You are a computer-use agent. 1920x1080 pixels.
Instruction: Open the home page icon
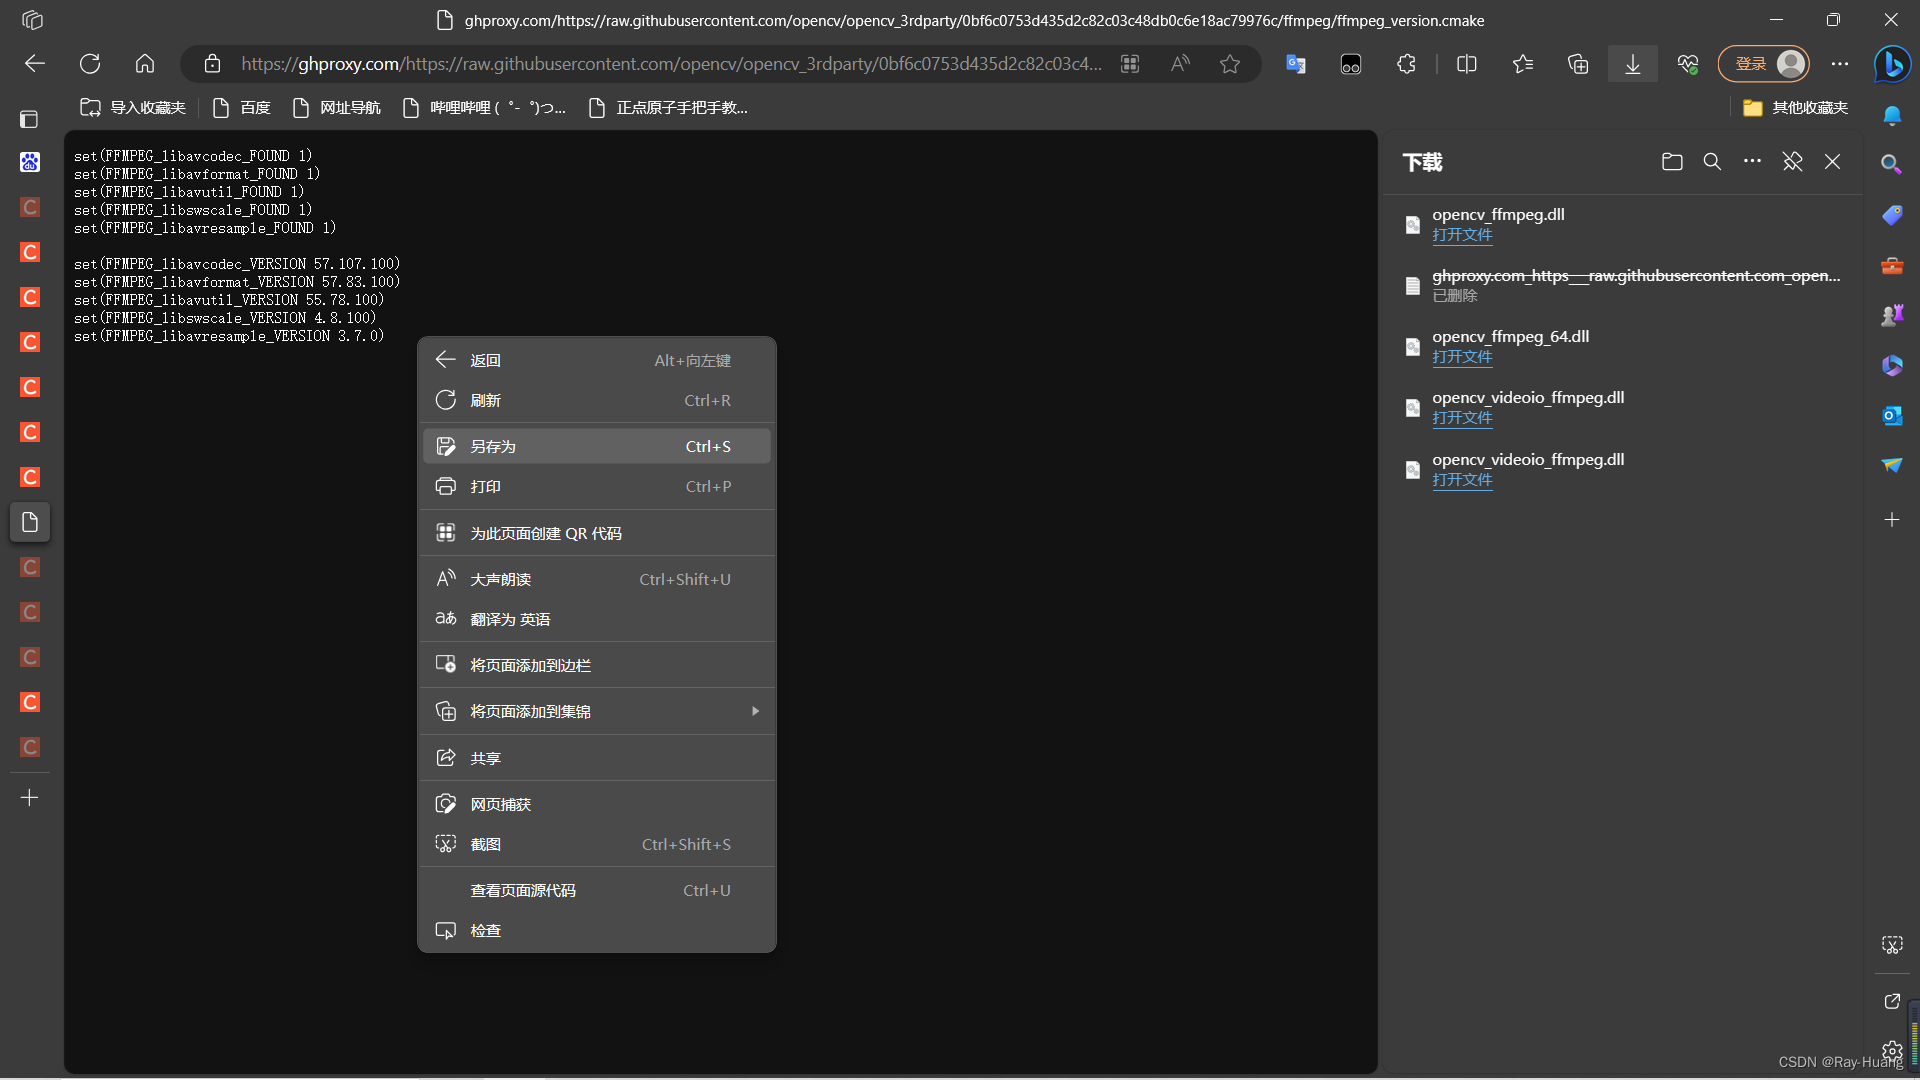145,64
